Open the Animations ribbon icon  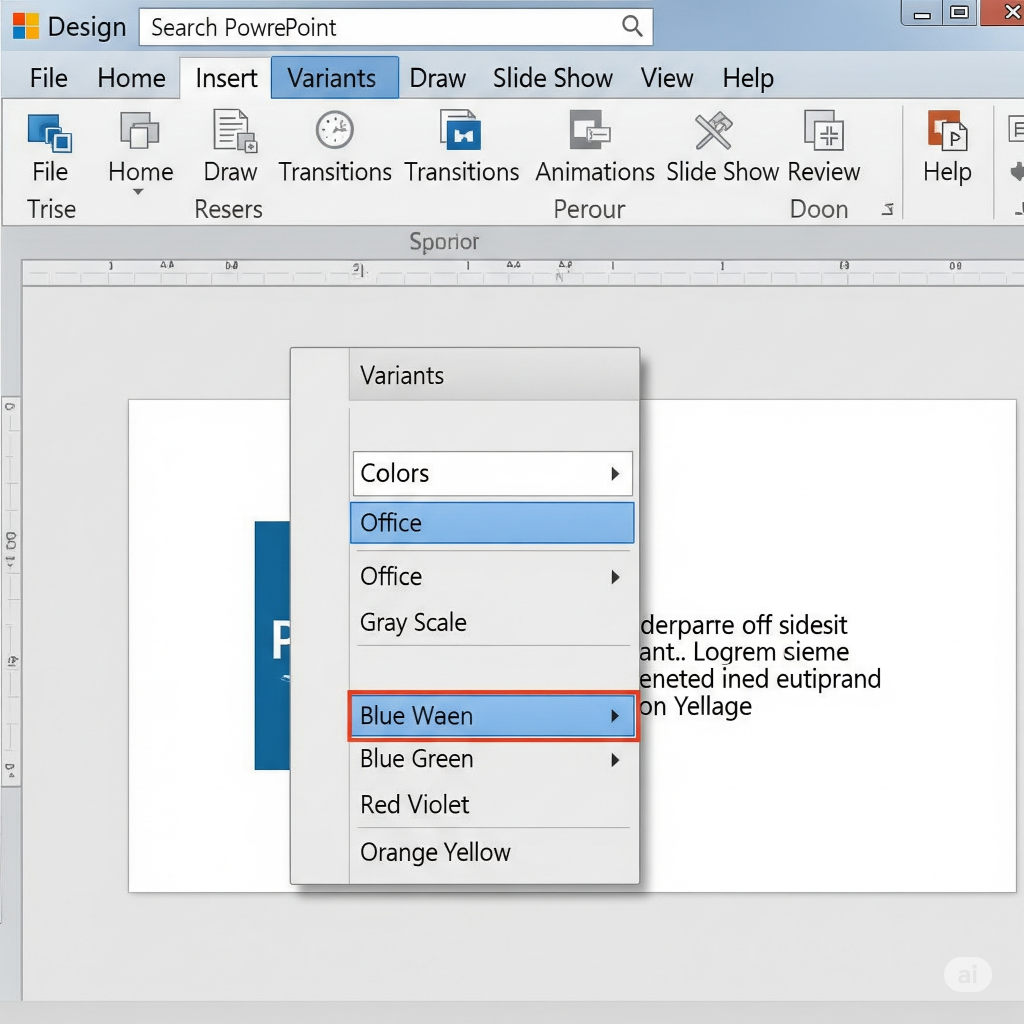[590, 131]
